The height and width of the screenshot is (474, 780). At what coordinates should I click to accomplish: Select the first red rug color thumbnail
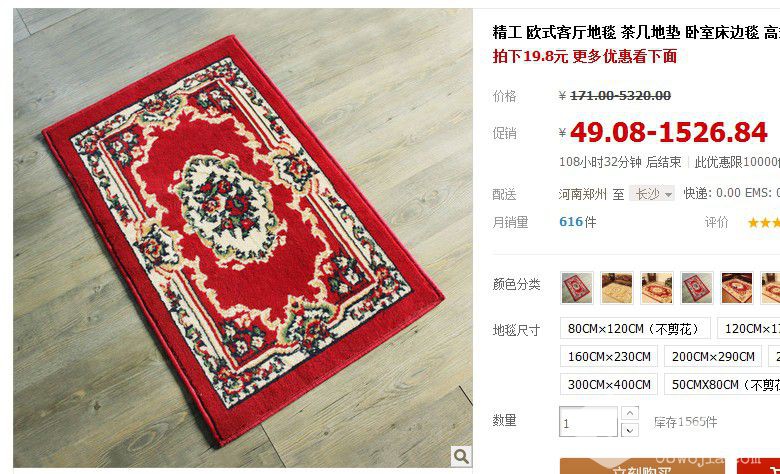click(577, 287)
